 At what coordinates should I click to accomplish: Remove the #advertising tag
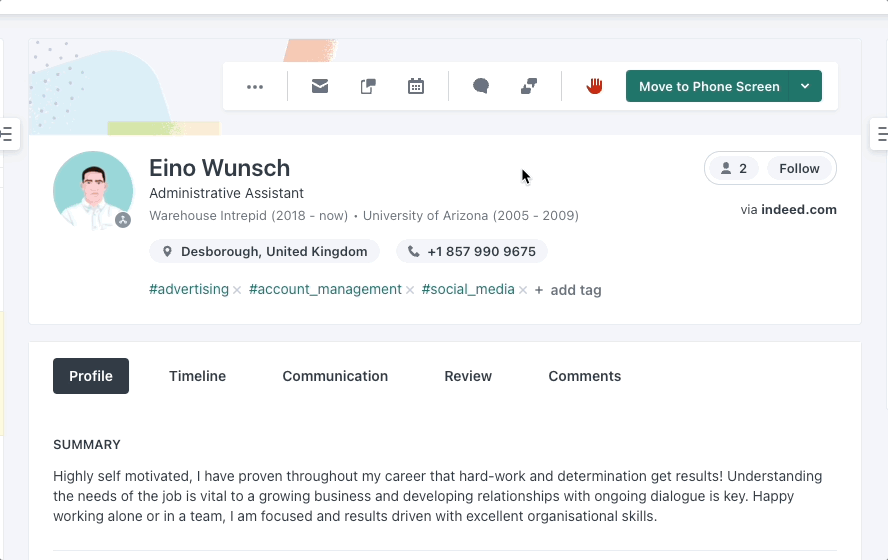pyautogui.click(x=237, y=291)
